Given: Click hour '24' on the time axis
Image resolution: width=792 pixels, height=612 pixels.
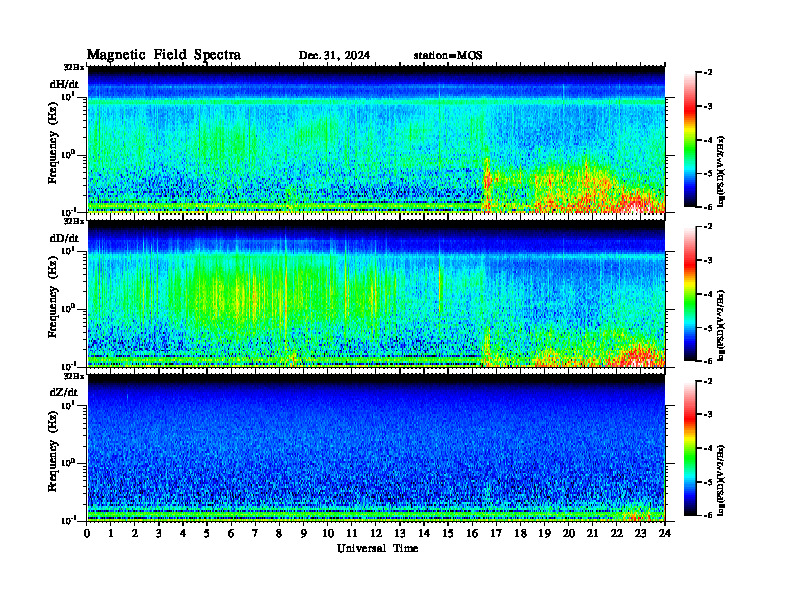Looking at the screenshot, I should click(x=665, y=534).
